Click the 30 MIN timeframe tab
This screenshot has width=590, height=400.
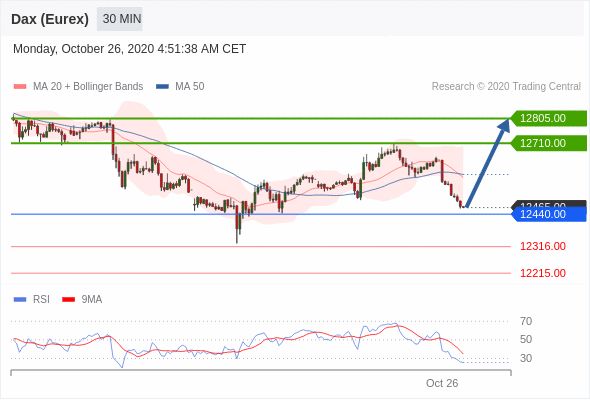tap(120, 19)
